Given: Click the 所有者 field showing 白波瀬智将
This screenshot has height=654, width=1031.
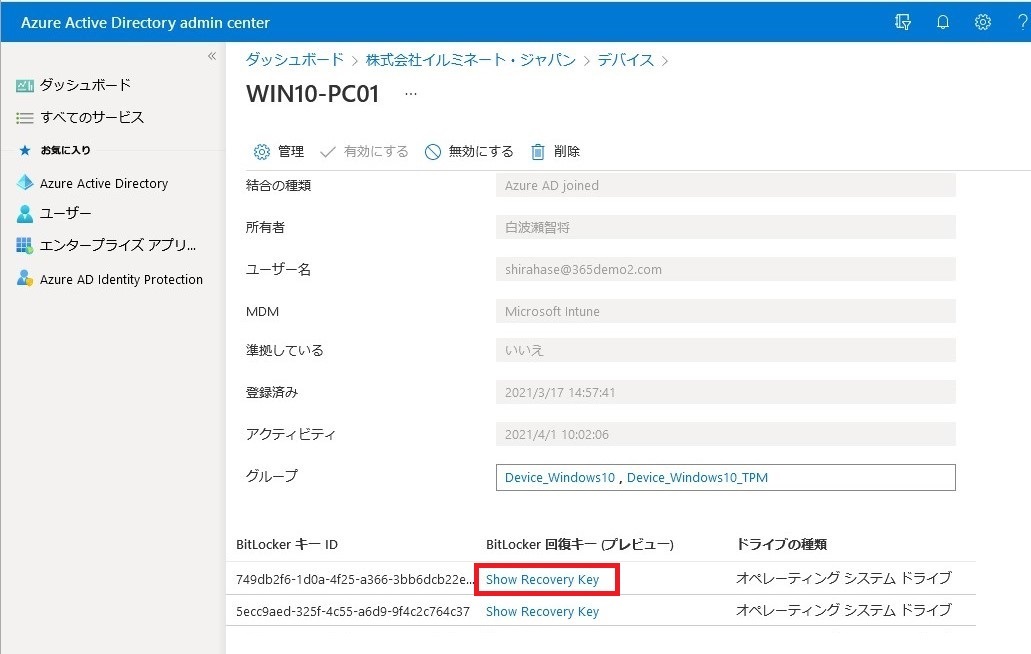Looking at the screenshot, I should click(x=725, y=227).
